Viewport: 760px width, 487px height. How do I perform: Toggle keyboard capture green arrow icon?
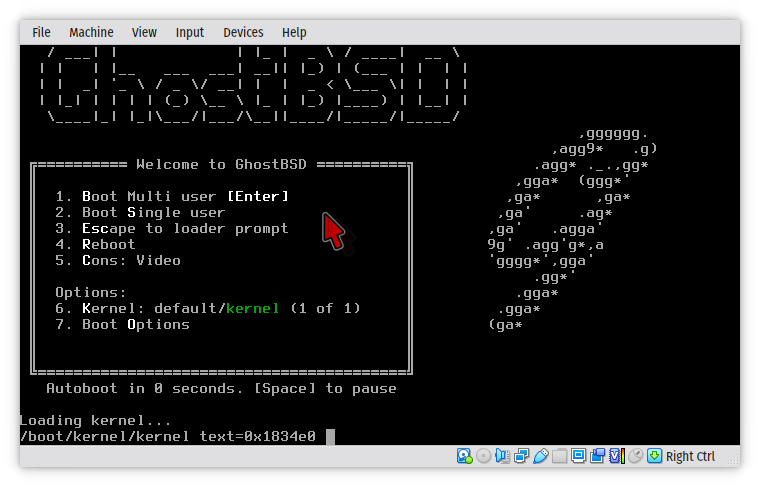coord(654,456)
